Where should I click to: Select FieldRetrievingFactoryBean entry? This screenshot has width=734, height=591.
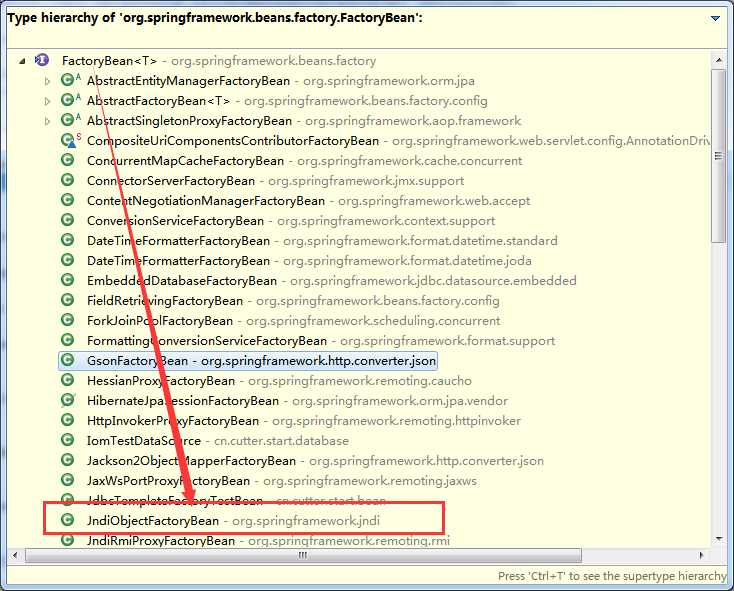click(293, 301)
